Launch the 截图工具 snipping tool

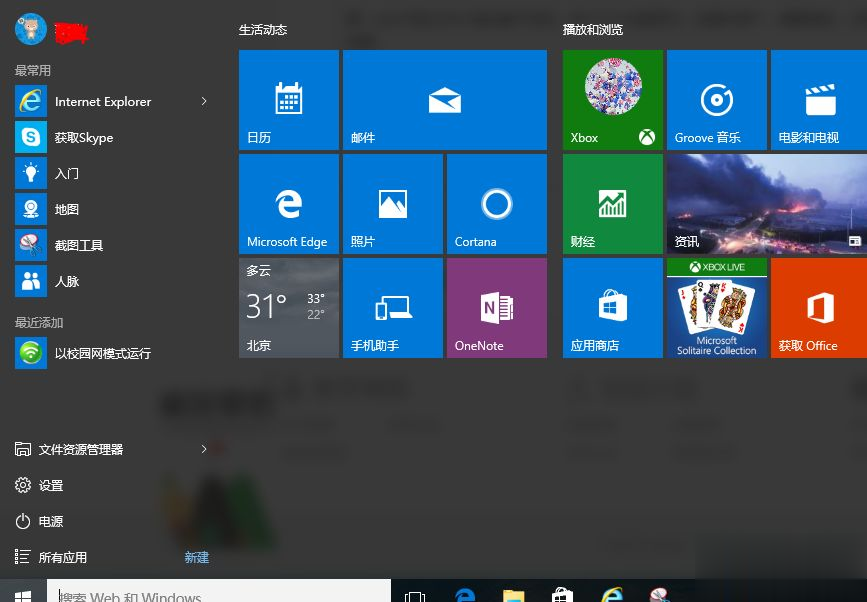pyautogui.click(x=78, y=245)
